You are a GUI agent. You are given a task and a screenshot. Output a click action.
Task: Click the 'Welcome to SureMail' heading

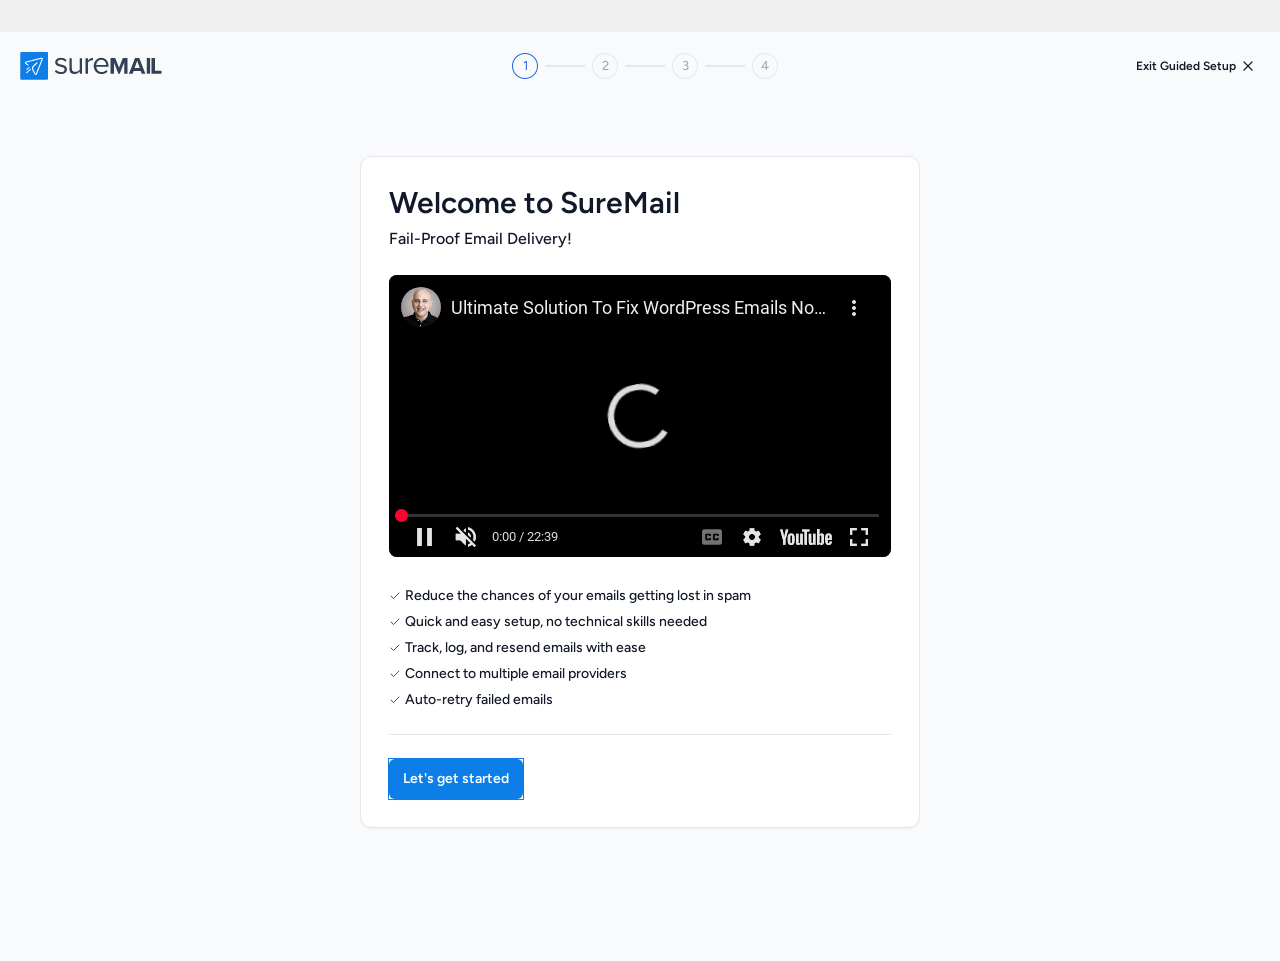point(534,203)
